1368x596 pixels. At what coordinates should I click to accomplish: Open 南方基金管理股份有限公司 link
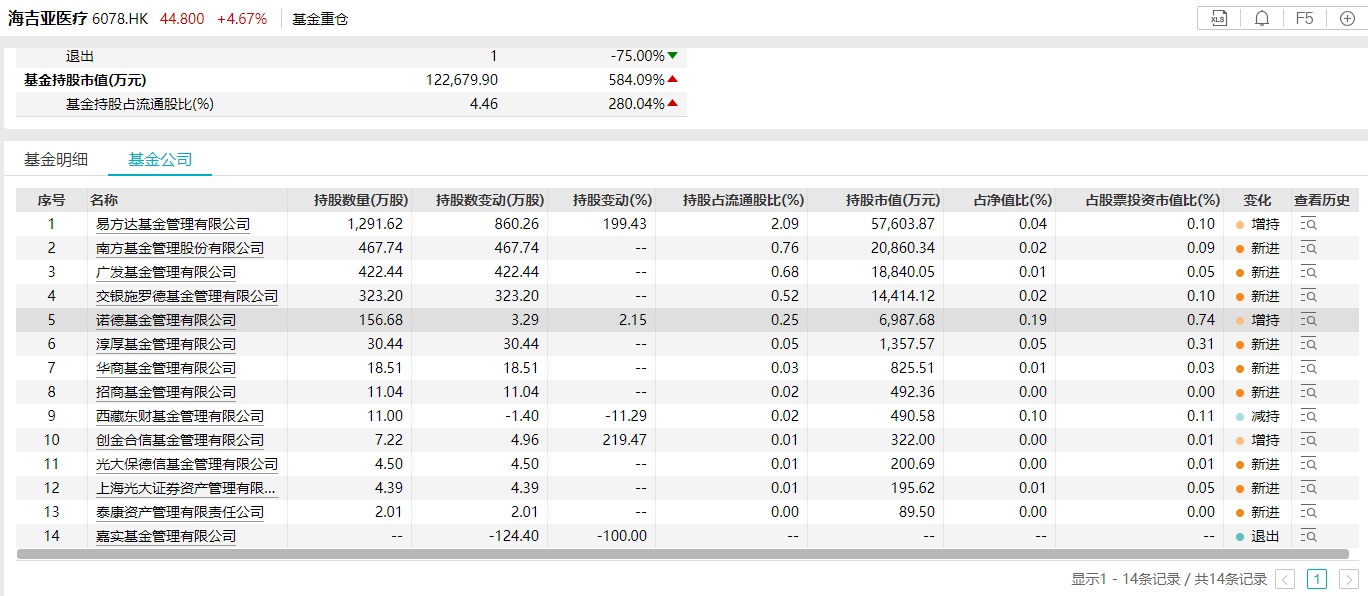click(180, 248)
